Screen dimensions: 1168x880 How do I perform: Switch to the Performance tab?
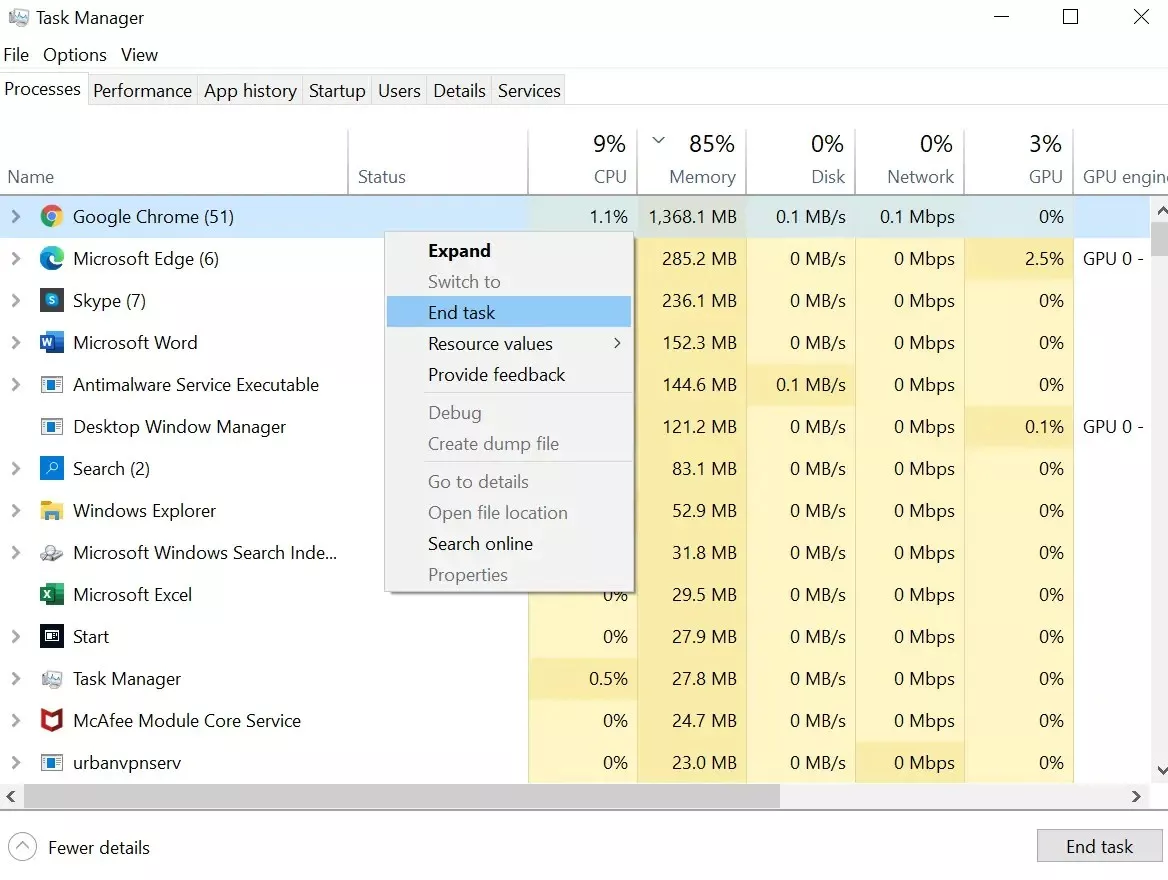[x=142, y=91]
